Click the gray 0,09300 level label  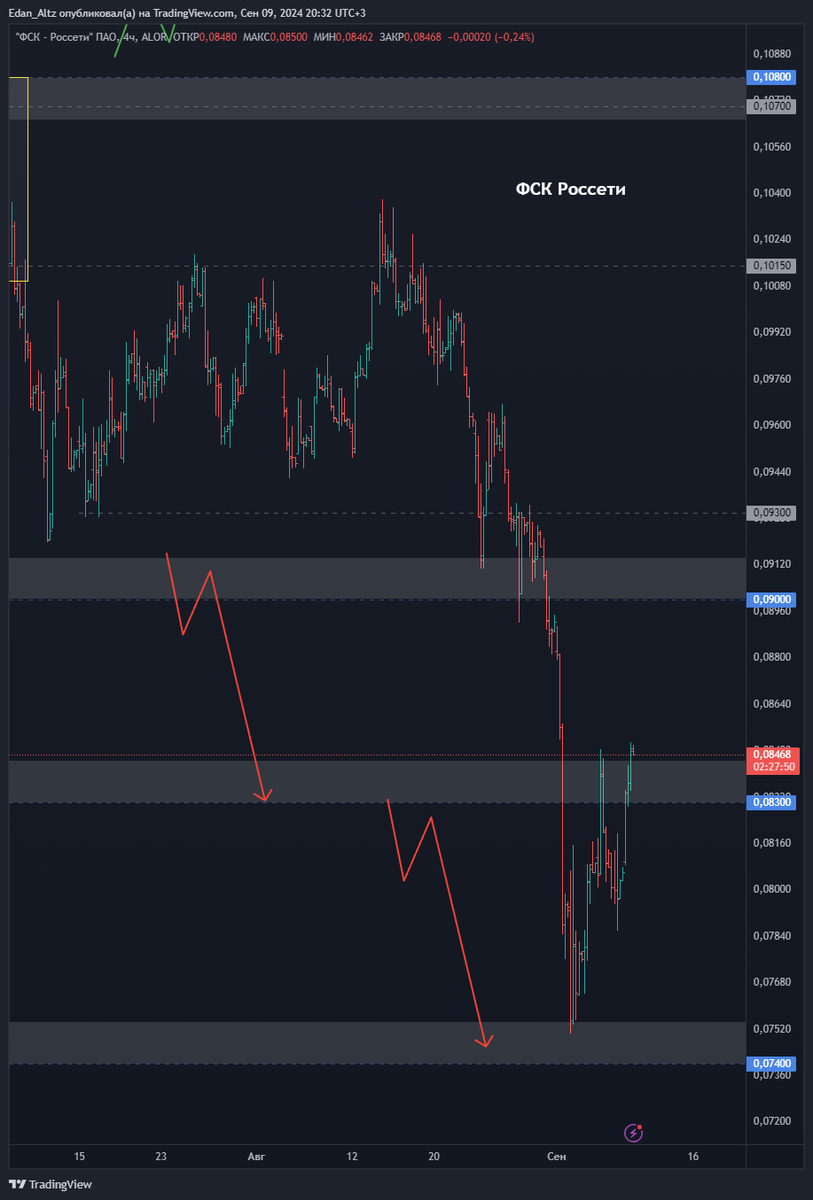pyautogui.click(x=771, y=513)
